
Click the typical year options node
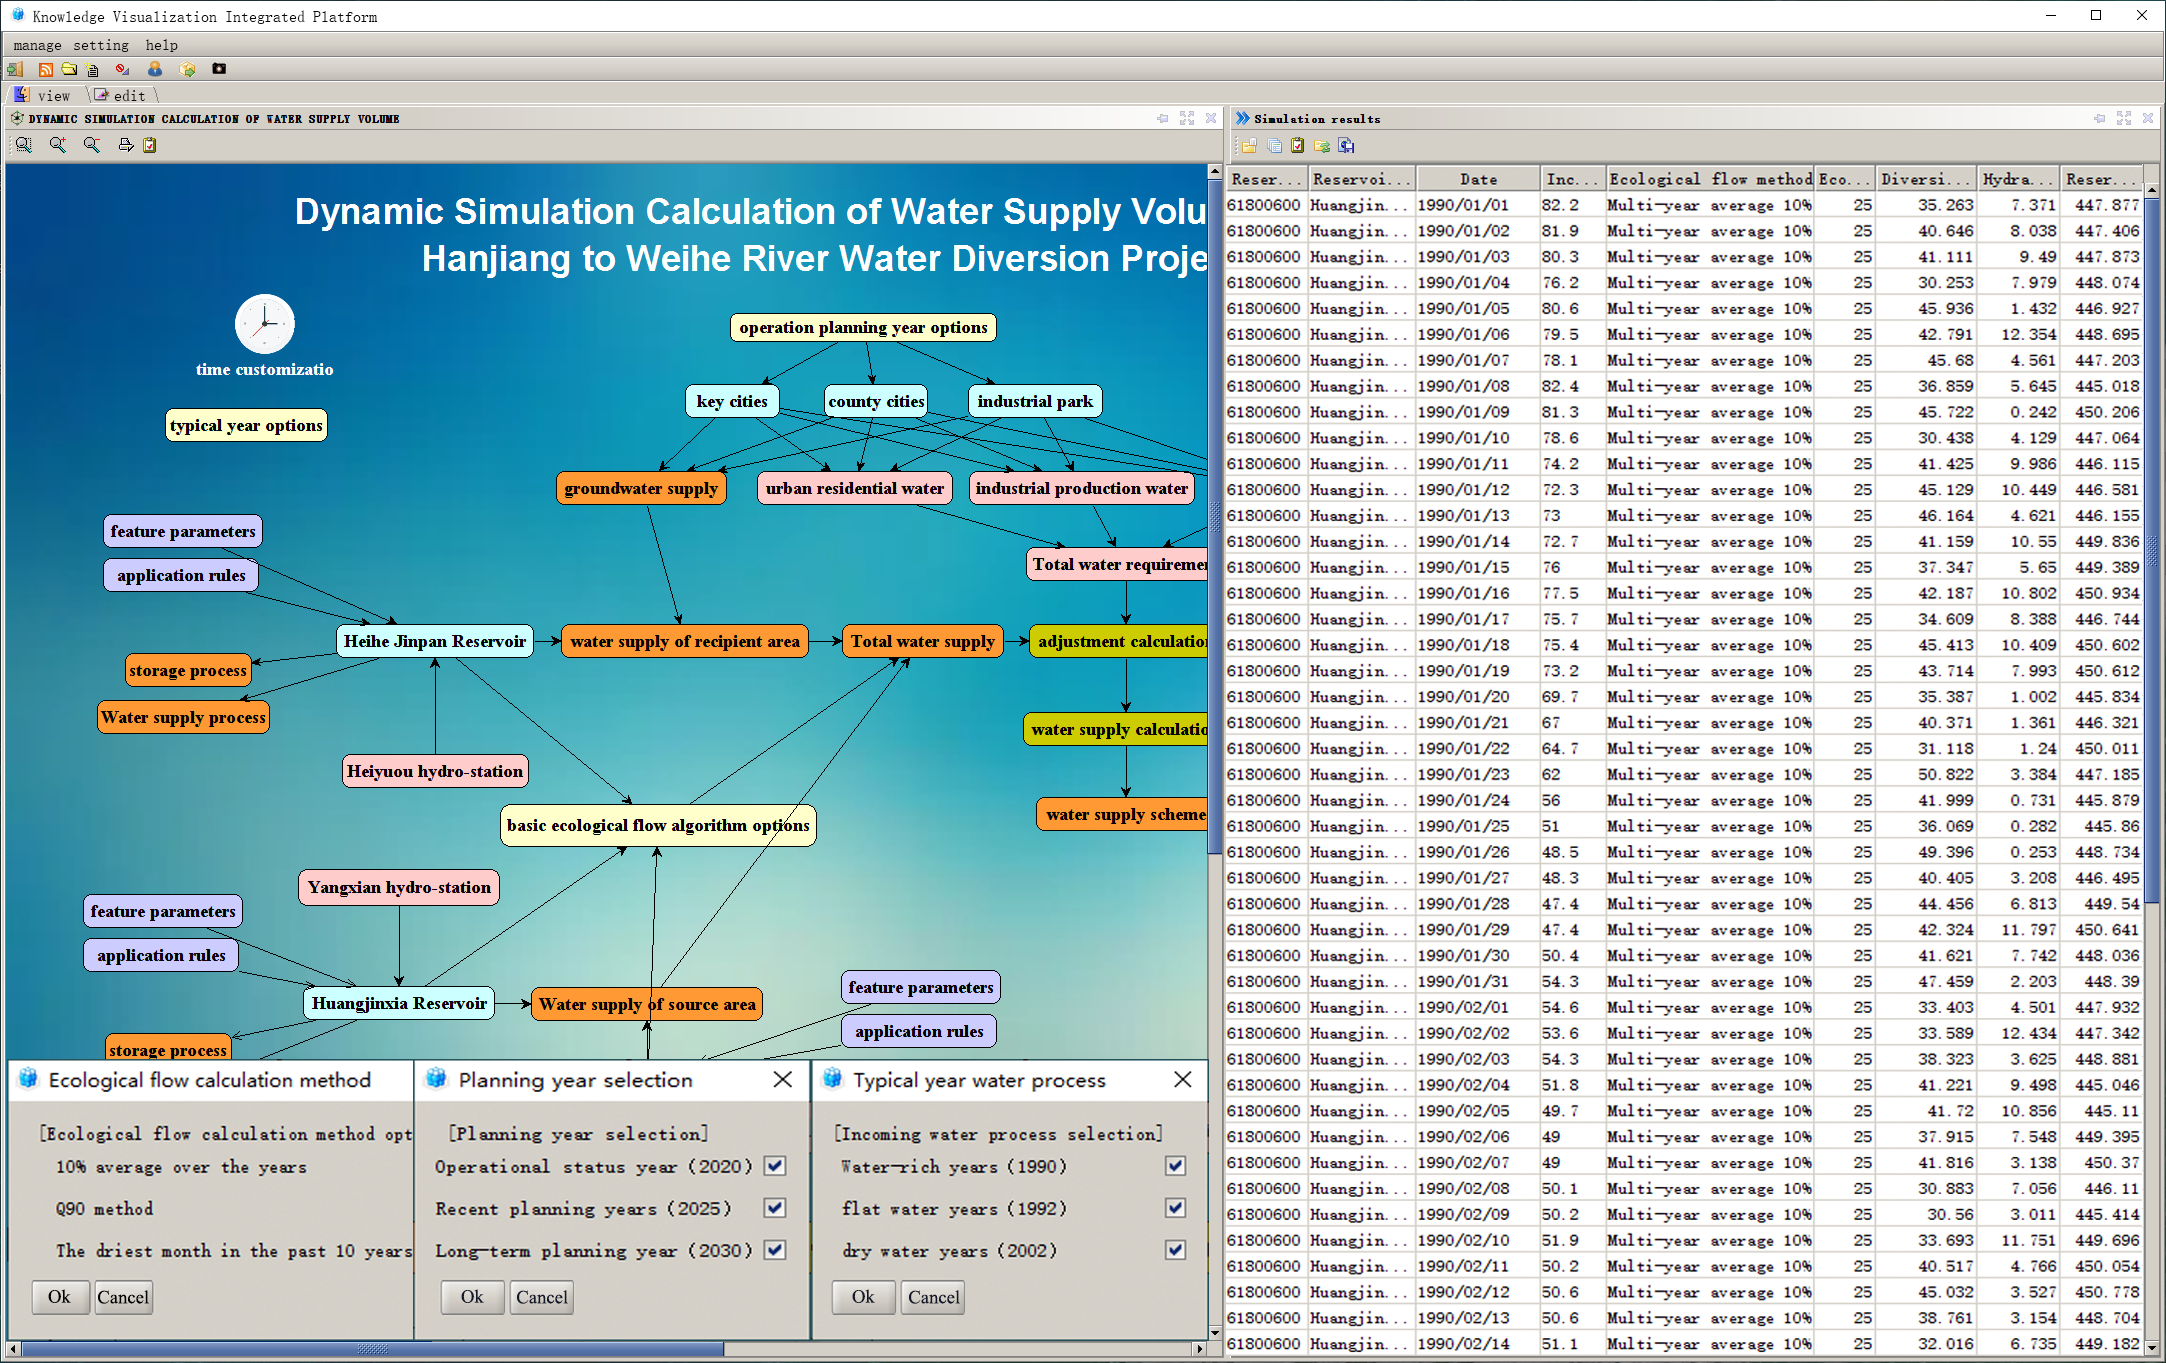tap(246, 425)
